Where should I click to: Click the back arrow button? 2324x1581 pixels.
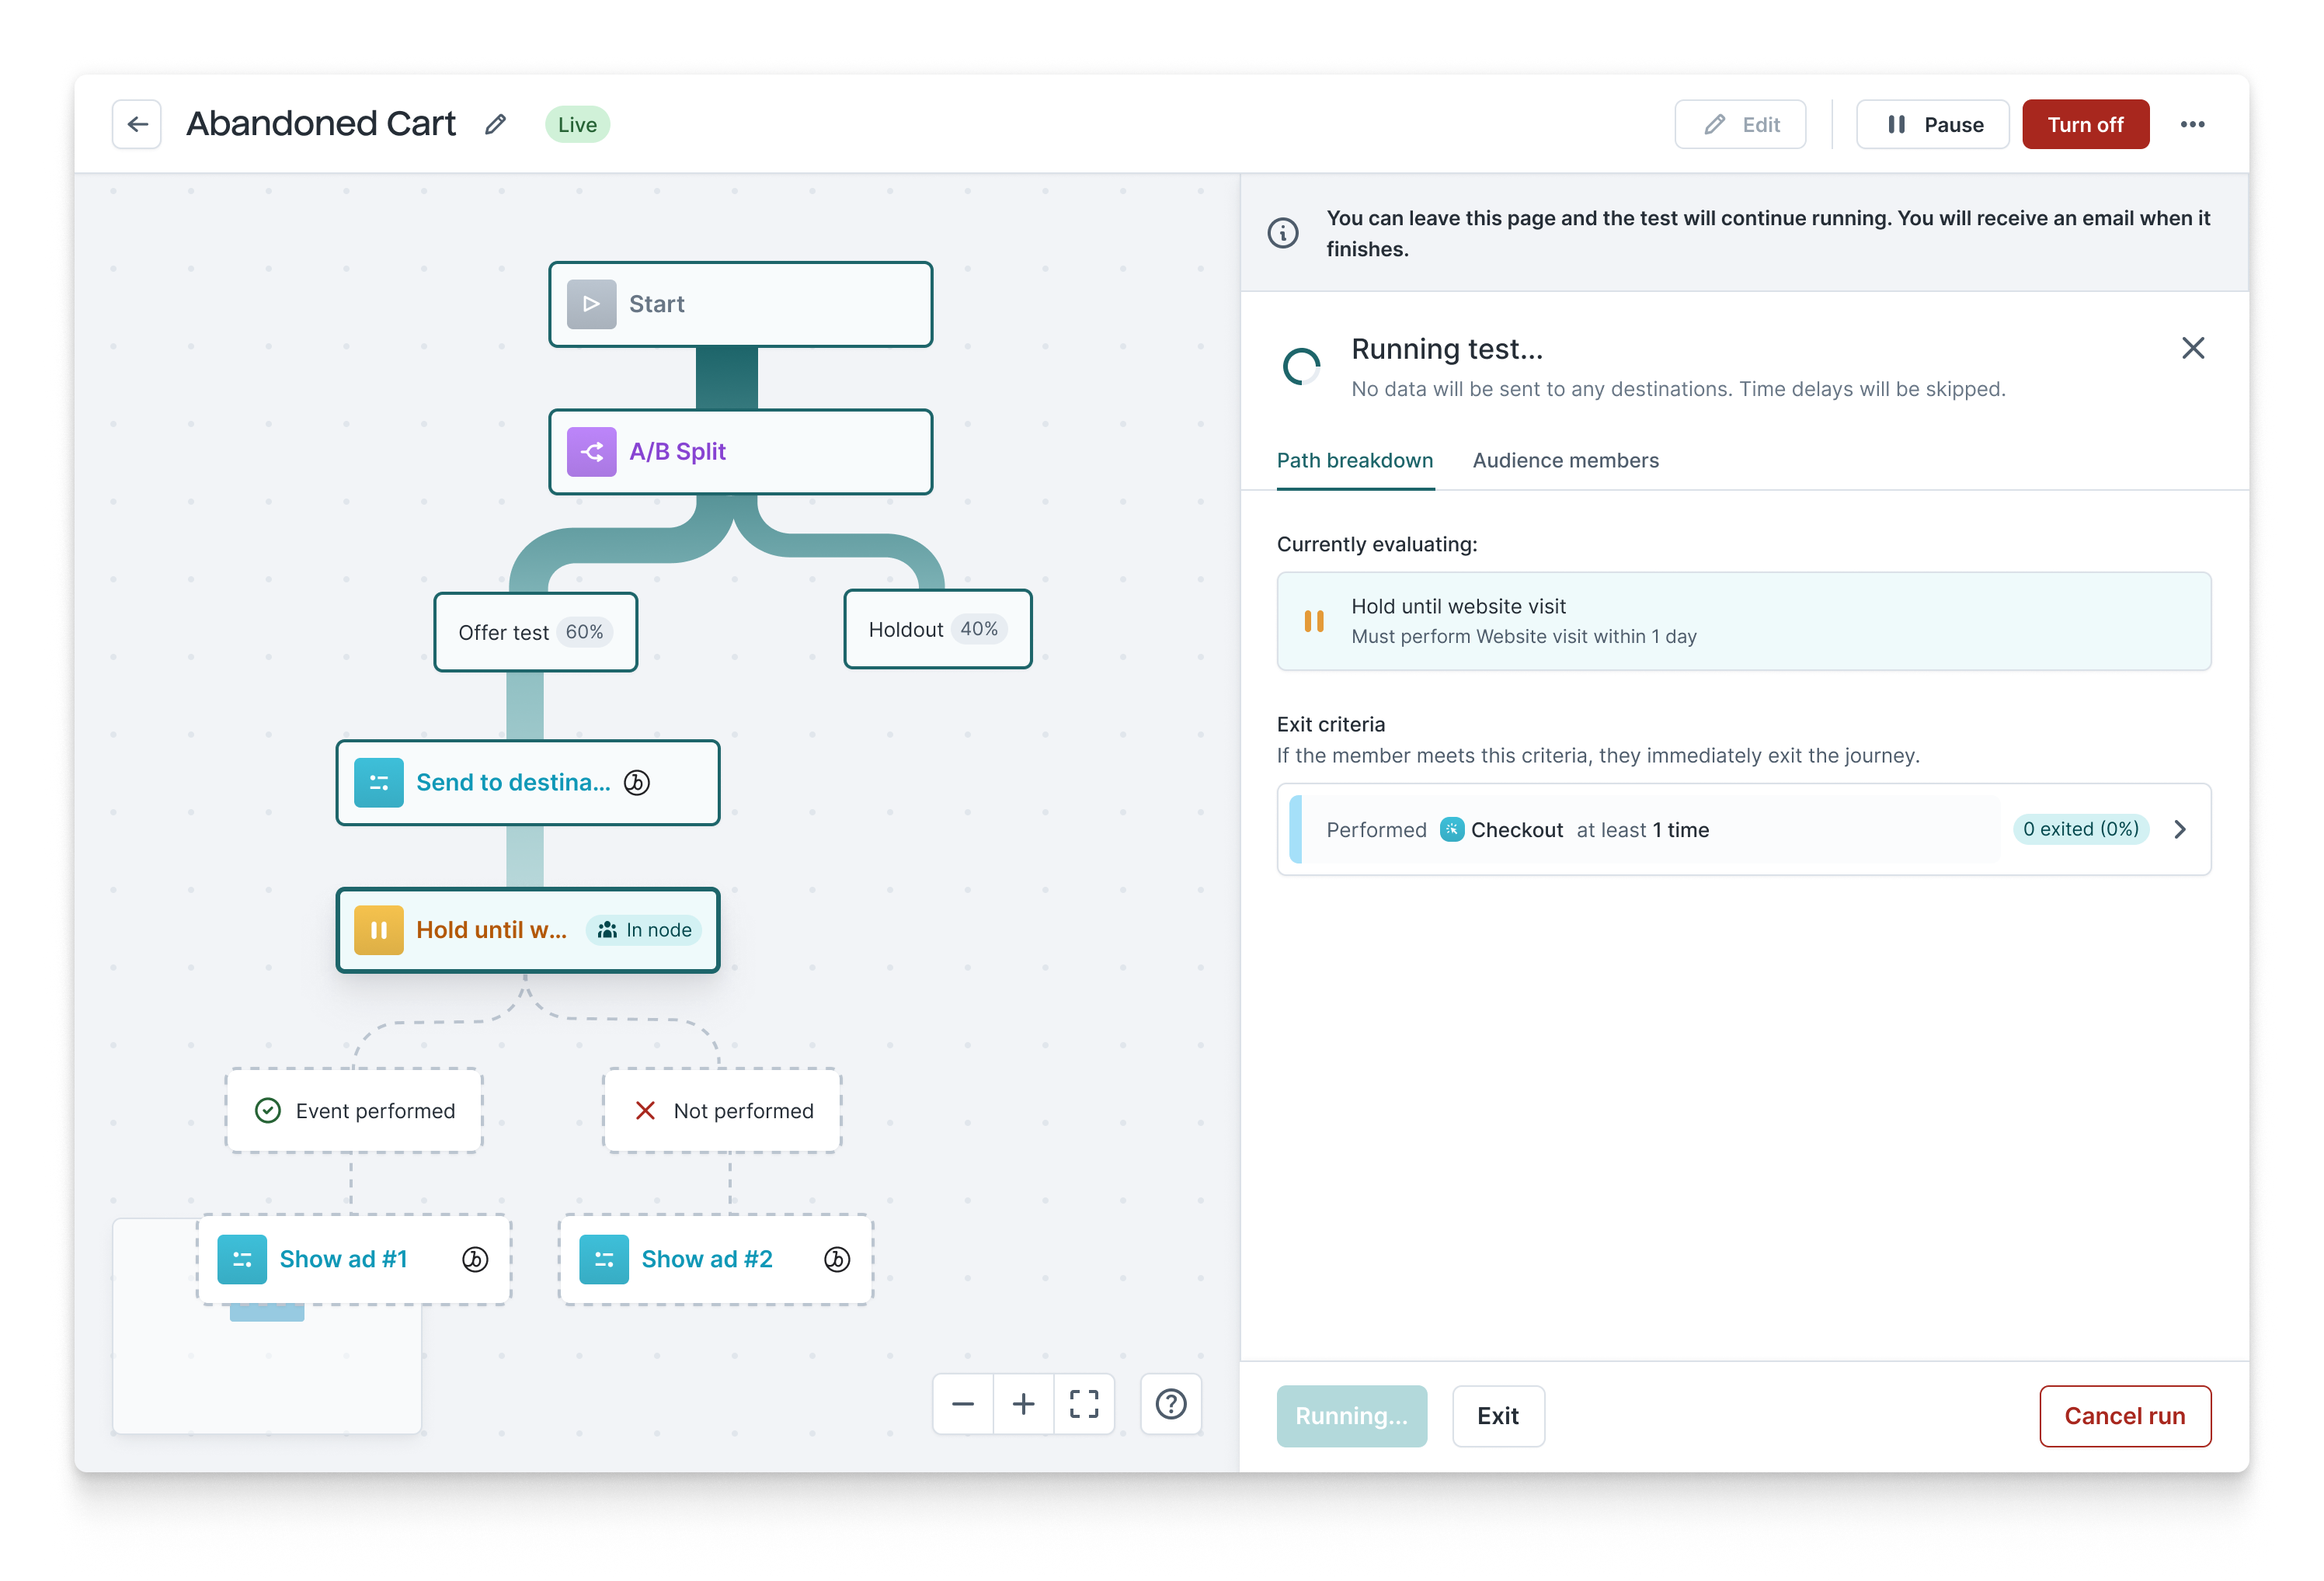(x=137, y=125)
